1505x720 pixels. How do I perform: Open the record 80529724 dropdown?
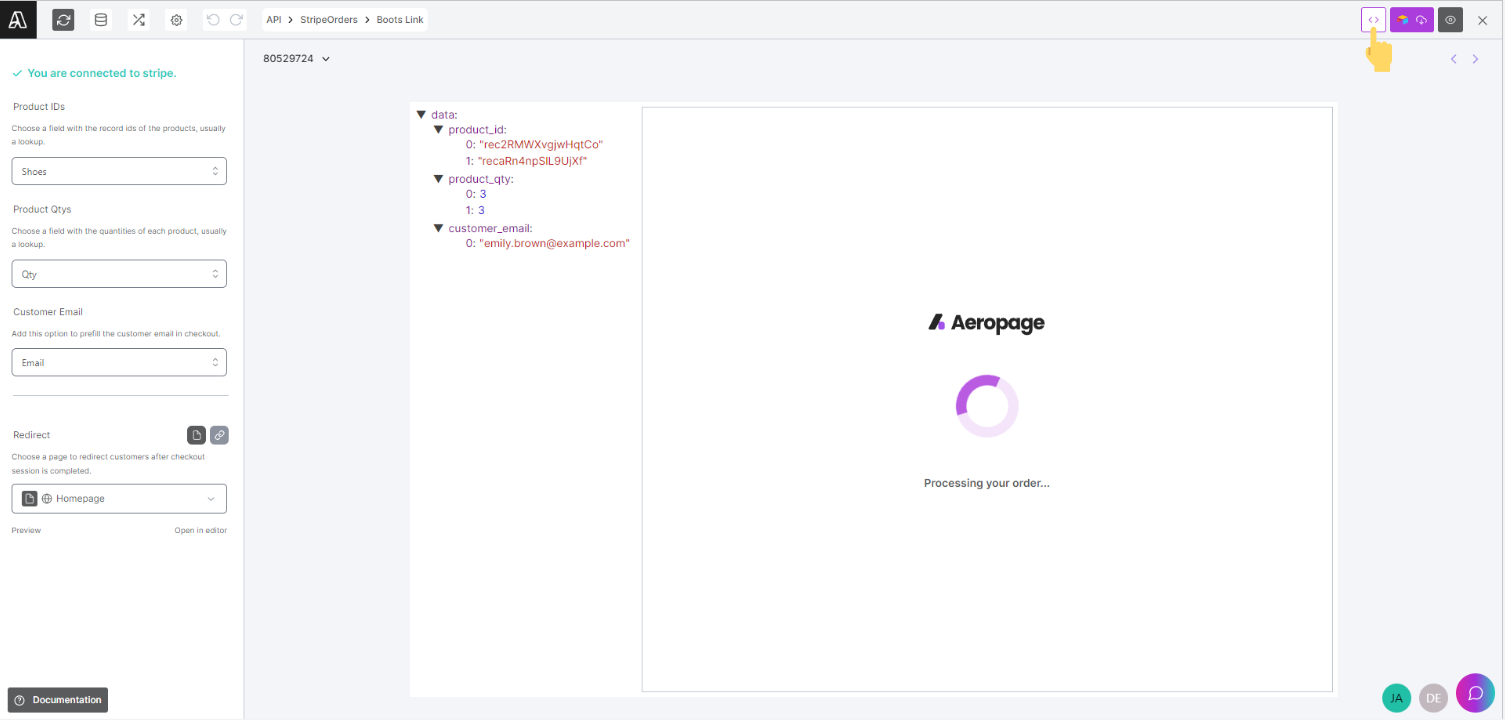pyautogui.click(x=296, y=58)
